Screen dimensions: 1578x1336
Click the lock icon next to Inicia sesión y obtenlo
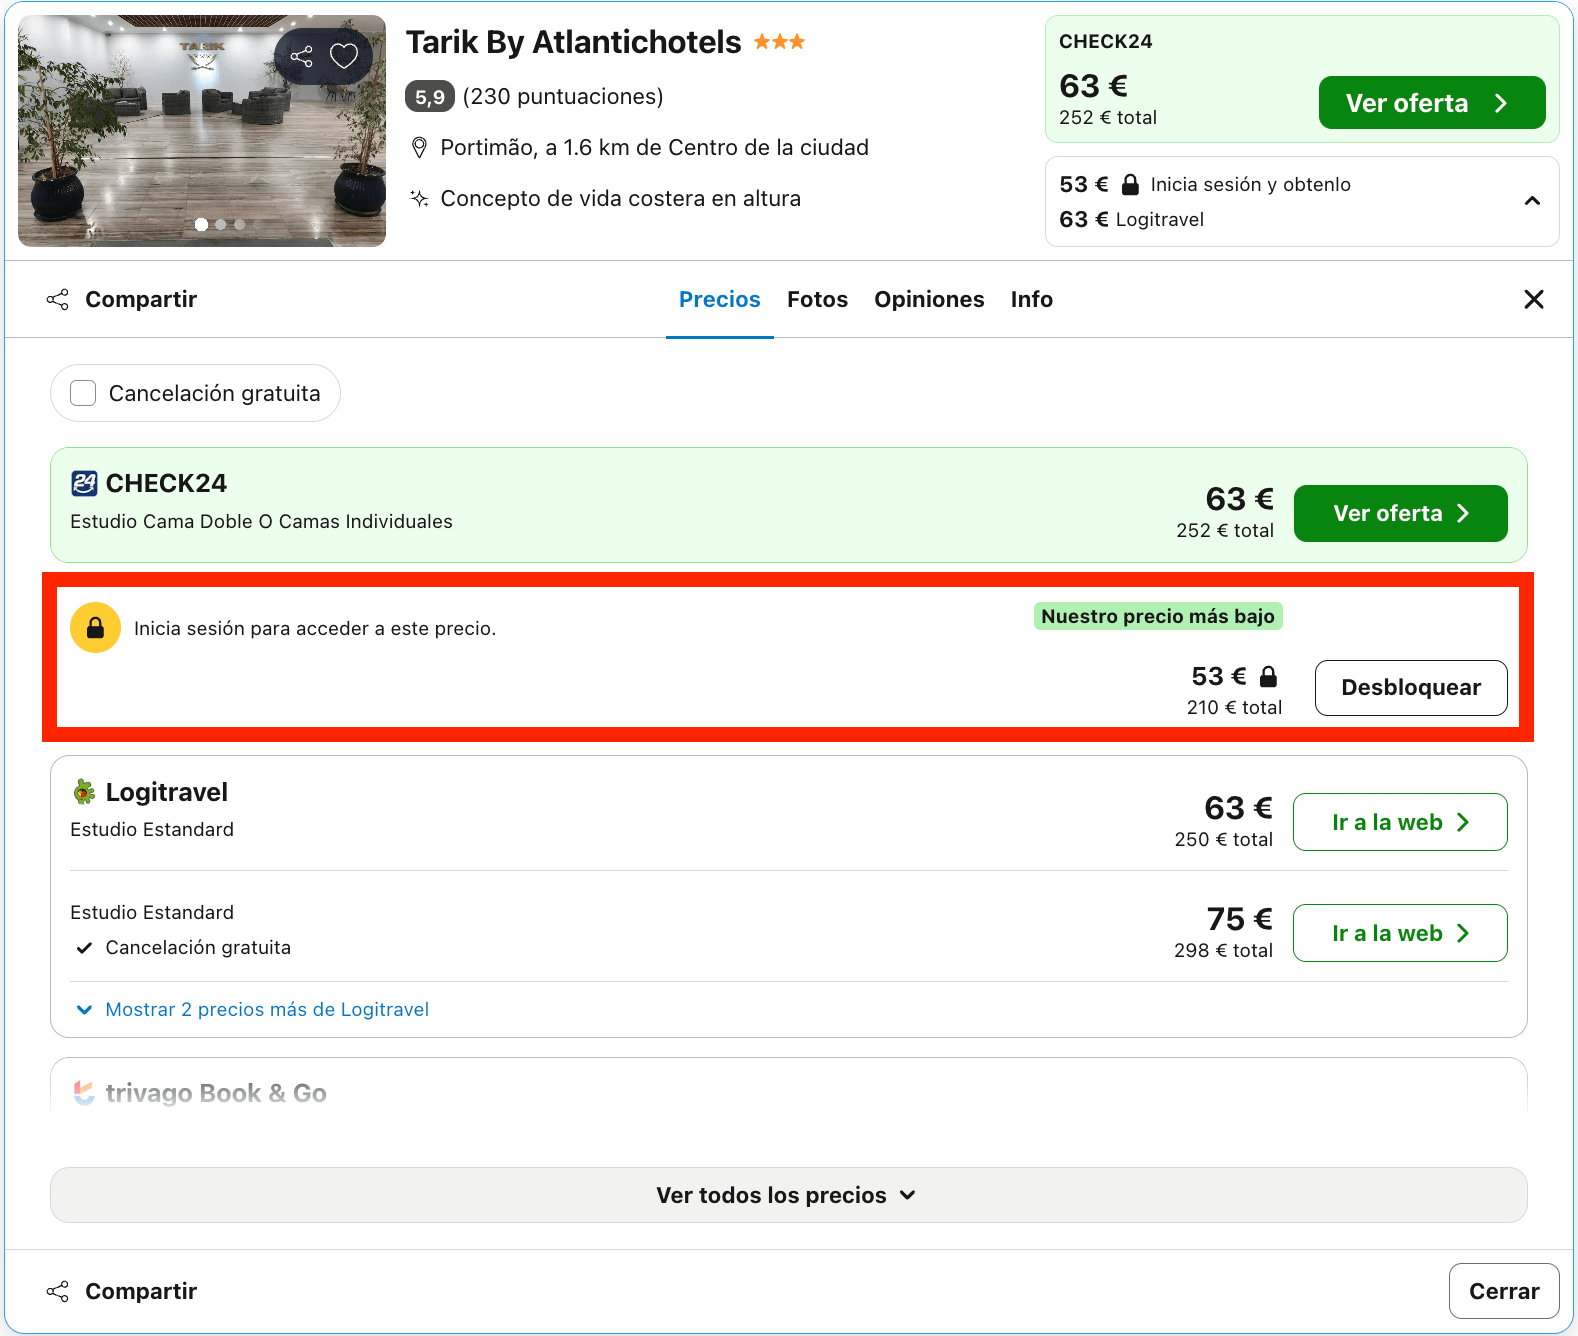[x=1130, y=184]
